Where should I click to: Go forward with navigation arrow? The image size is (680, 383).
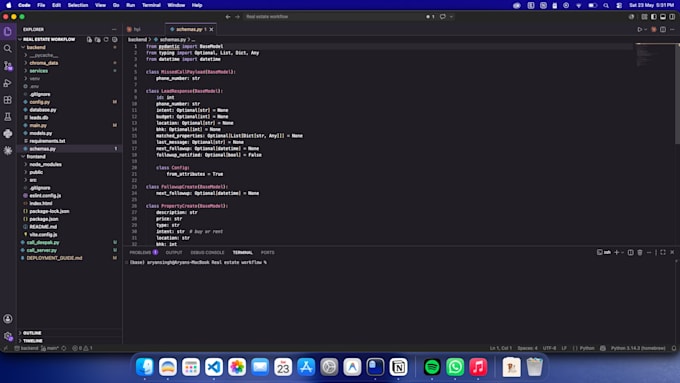point(237,16)
